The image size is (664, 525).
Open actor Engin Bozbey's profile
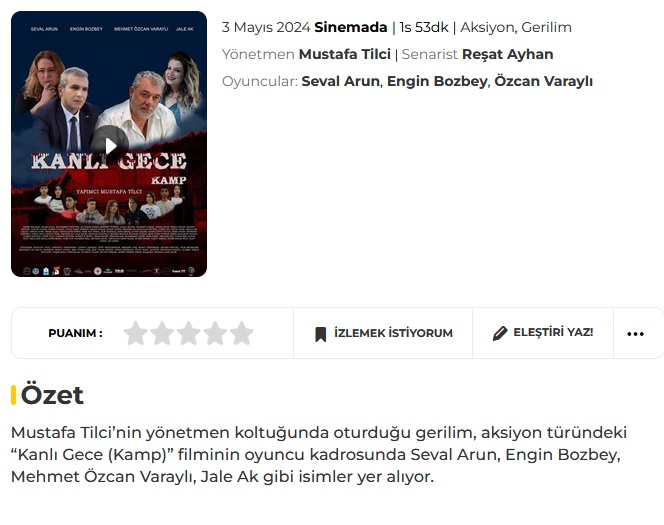(437, 81)
